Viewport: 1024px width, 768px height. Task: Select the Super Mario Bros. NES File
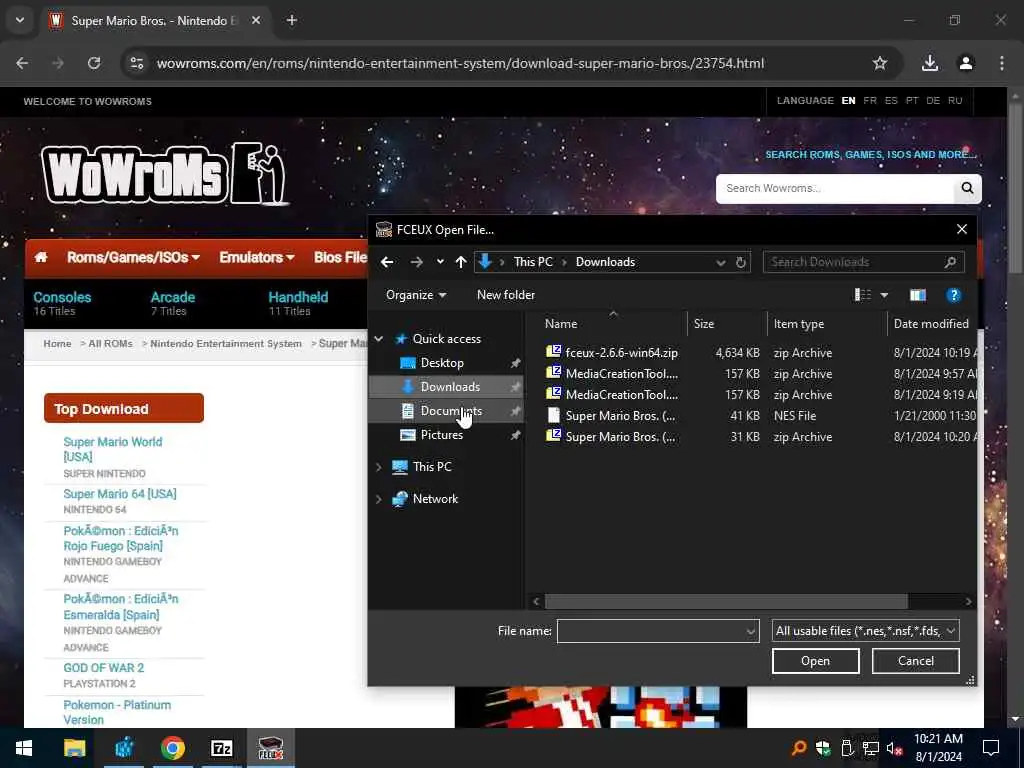pos(620,416)
